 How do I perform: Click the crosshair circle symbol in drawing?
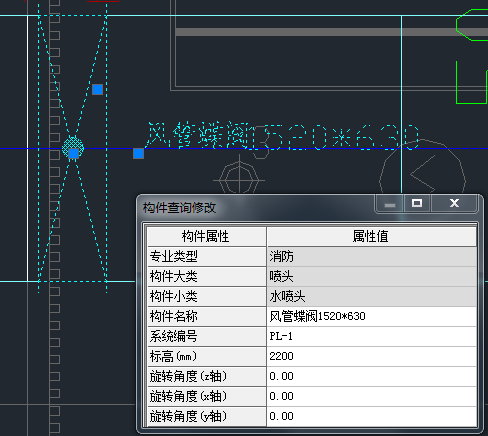pos(239,180)
